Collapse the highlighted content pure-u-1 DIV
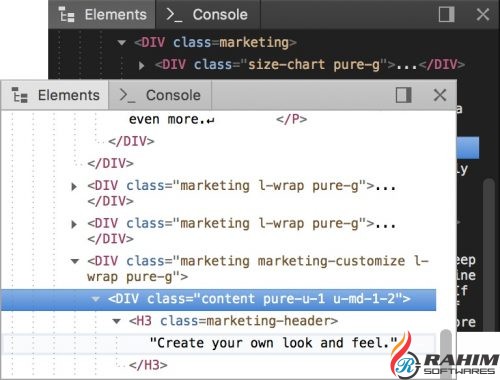This screenshot has width=500, height=380. tap(96, 299)
